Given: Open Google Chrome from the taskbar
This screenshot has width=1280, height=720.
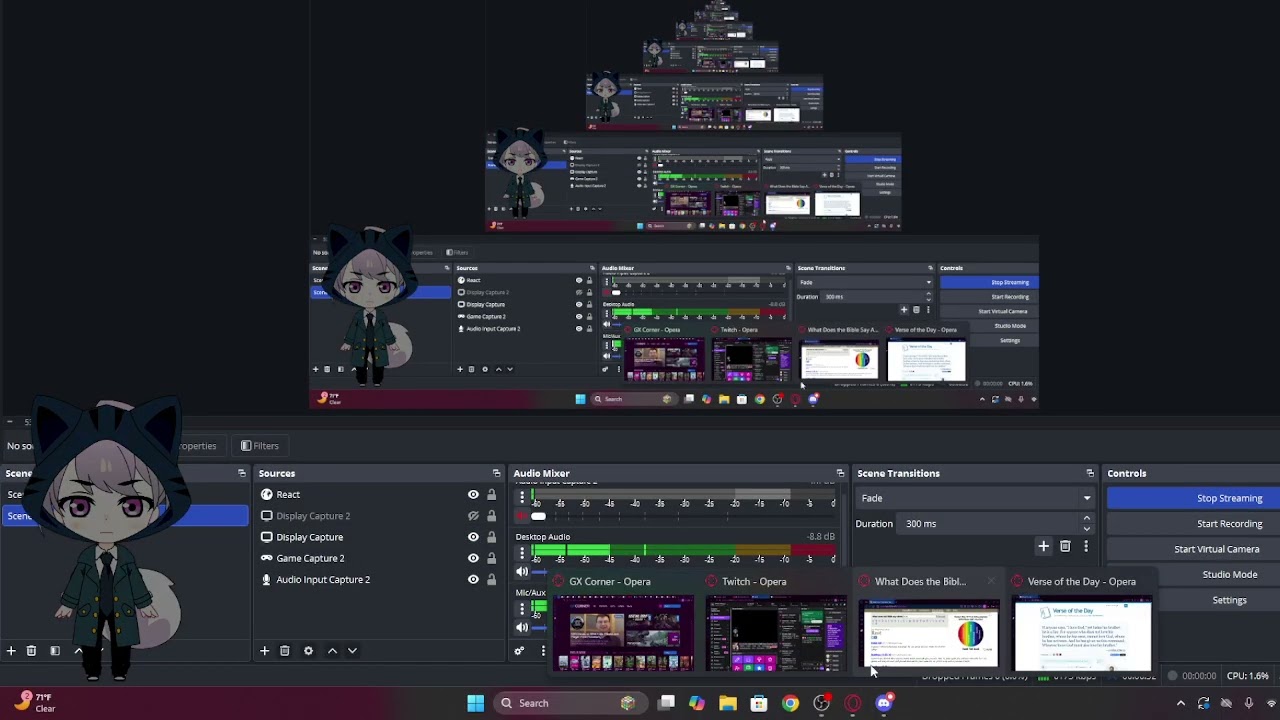Looking at the screenshot, I should click(x=790, y=703).
